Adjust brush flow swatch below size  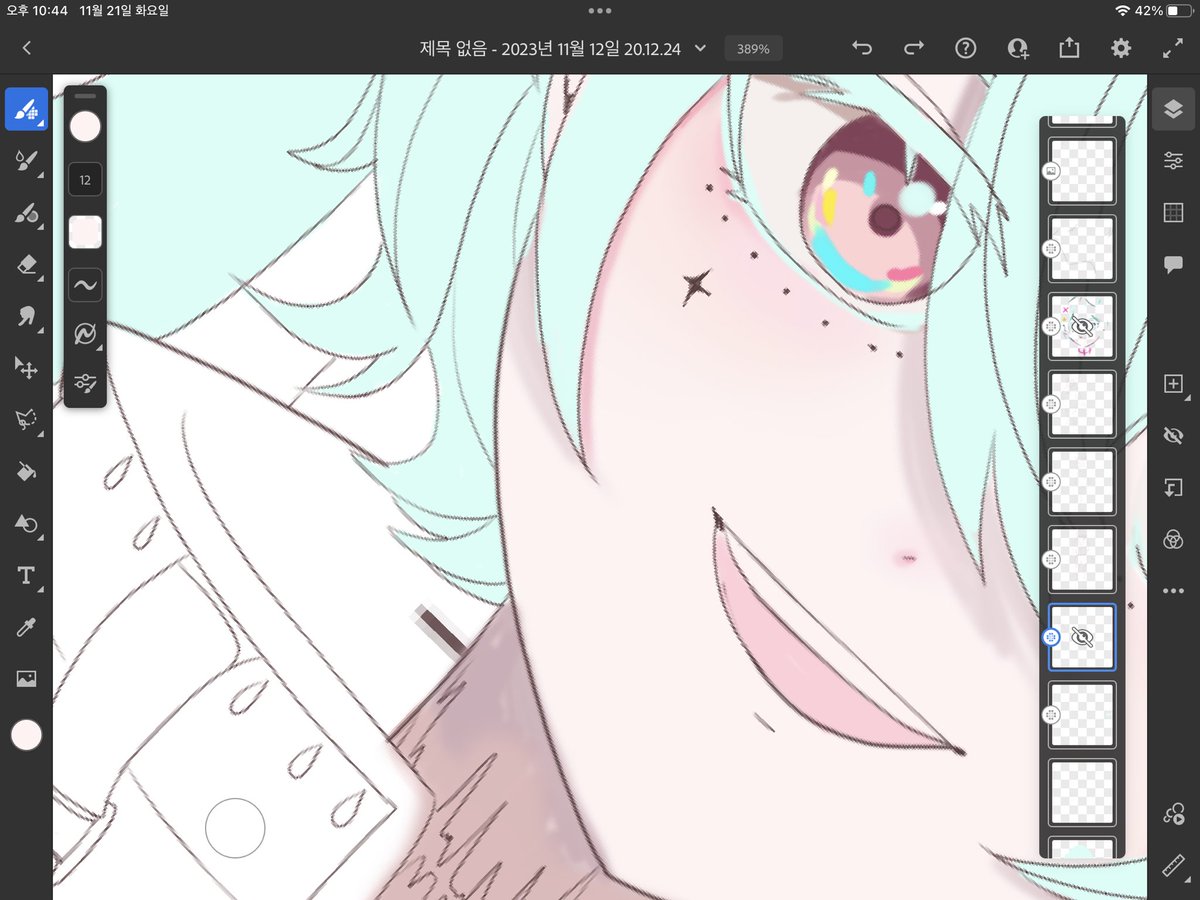(85, 232)
